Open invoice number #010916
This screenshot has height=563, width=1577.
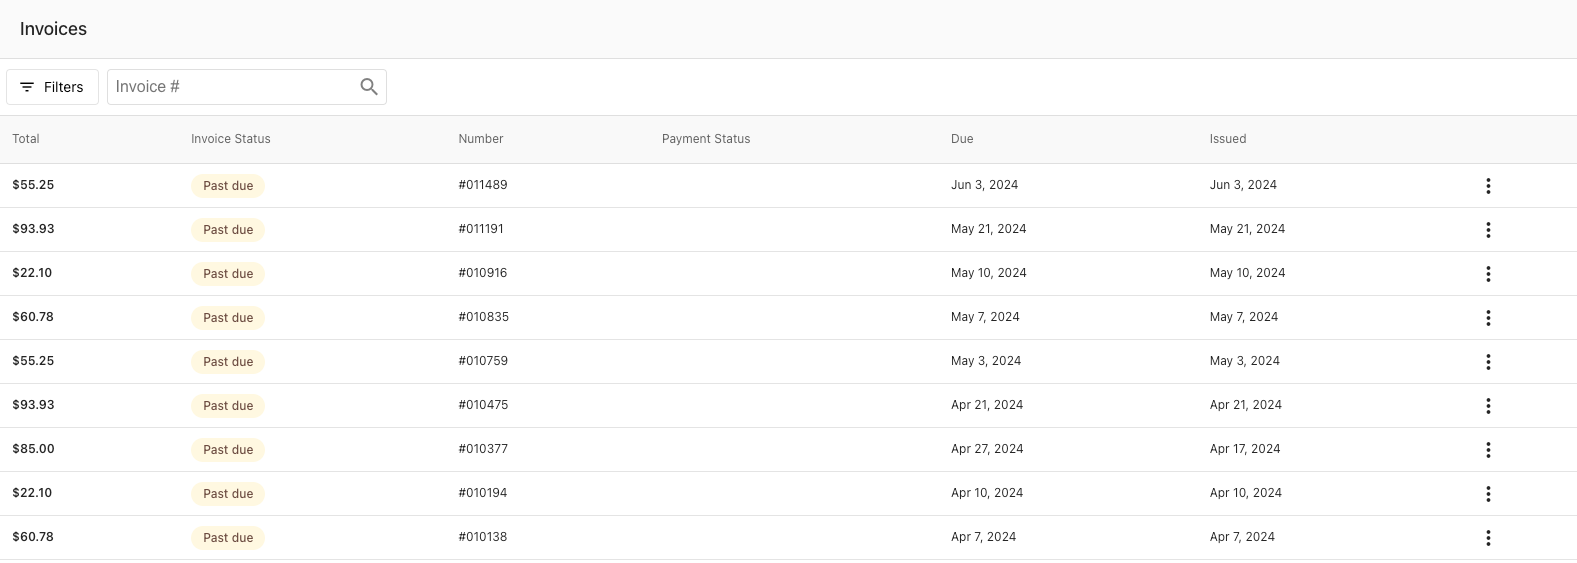click(x=482, y=273)
